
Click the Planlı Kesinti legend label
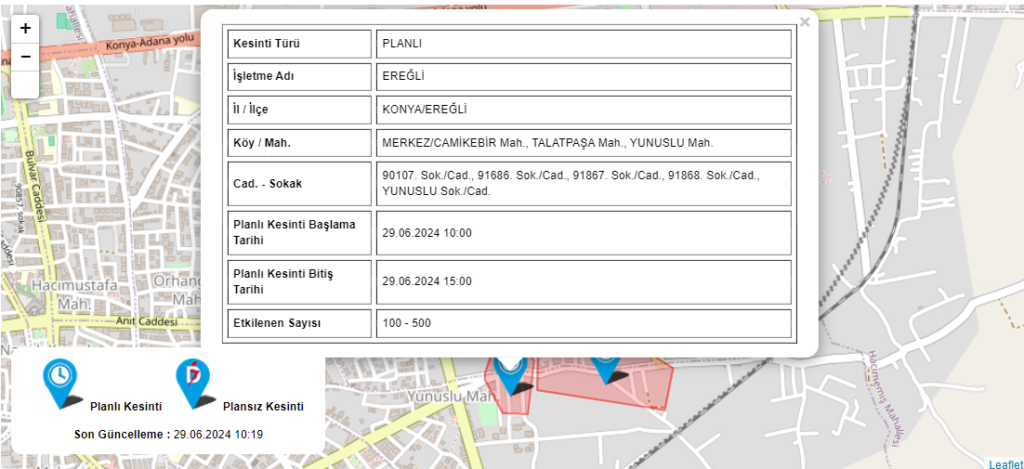(126, 407)
